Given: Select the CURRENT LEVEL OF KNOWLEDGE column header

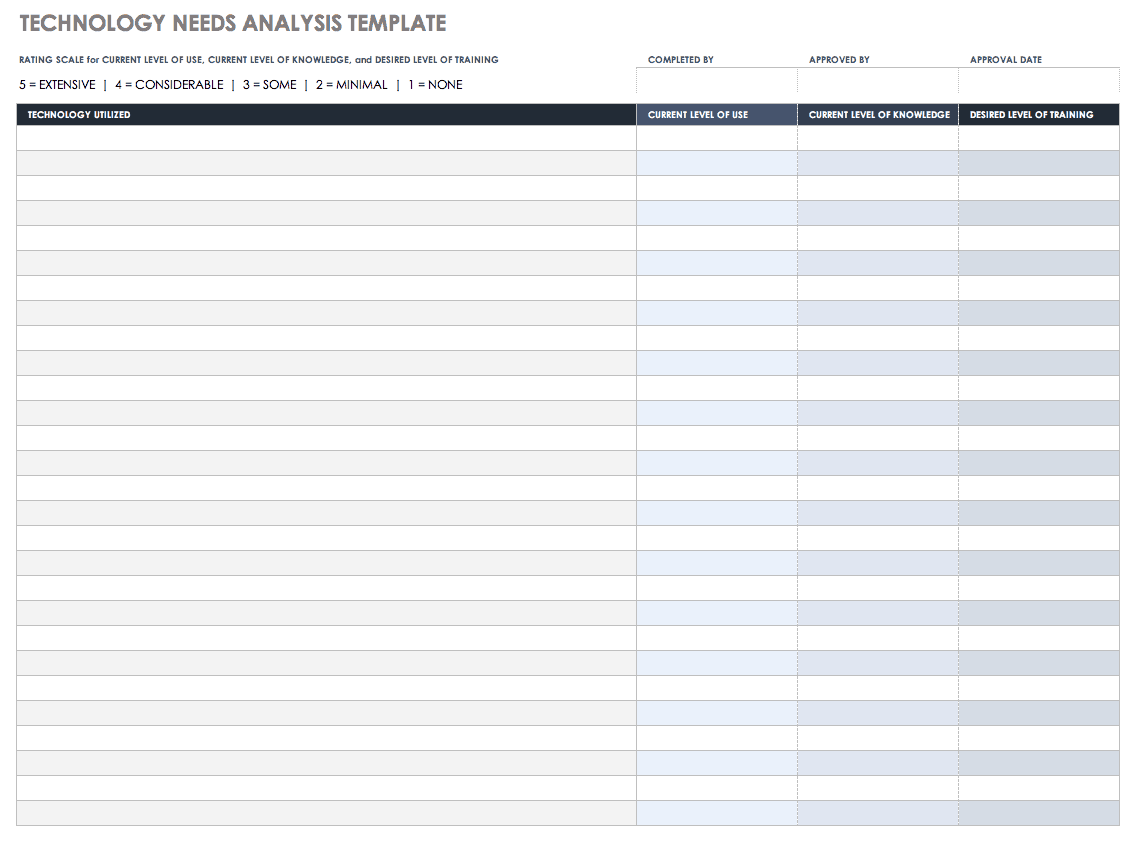Looking at the screenshot, I should pos(878,114).
